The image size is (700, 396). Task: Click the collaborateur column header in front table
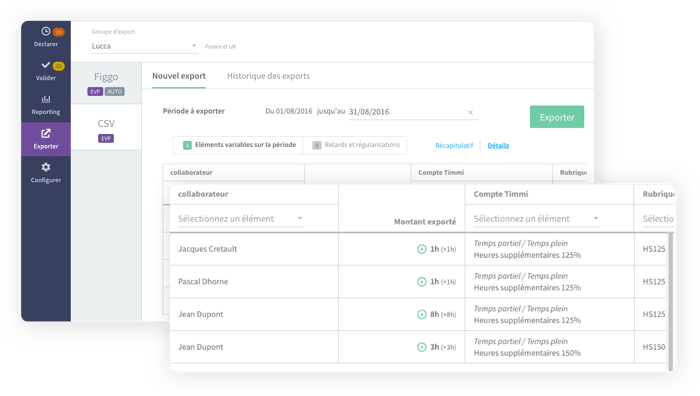(x=203, y=194)
